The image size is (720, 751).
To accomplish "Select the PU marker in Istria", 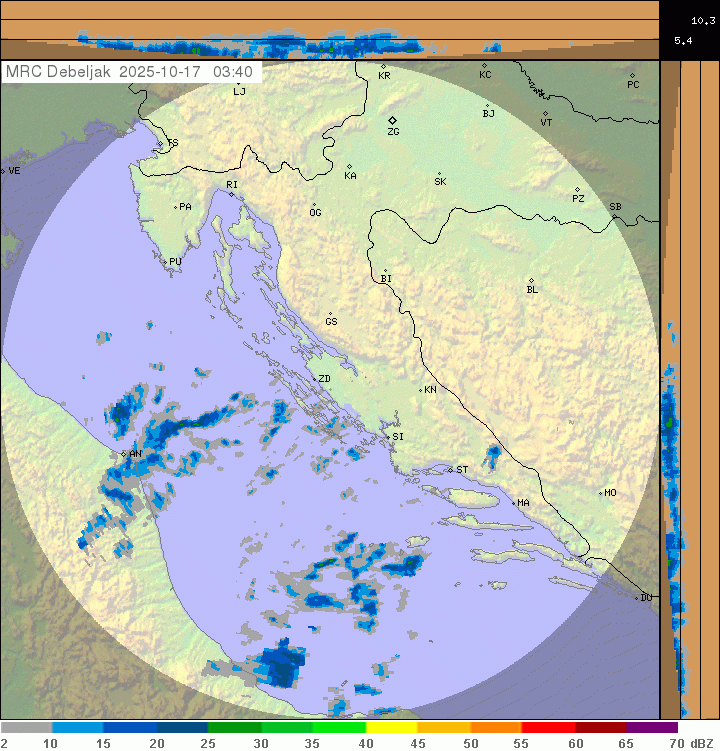I will pyautogui.click(x=165, y=261).
